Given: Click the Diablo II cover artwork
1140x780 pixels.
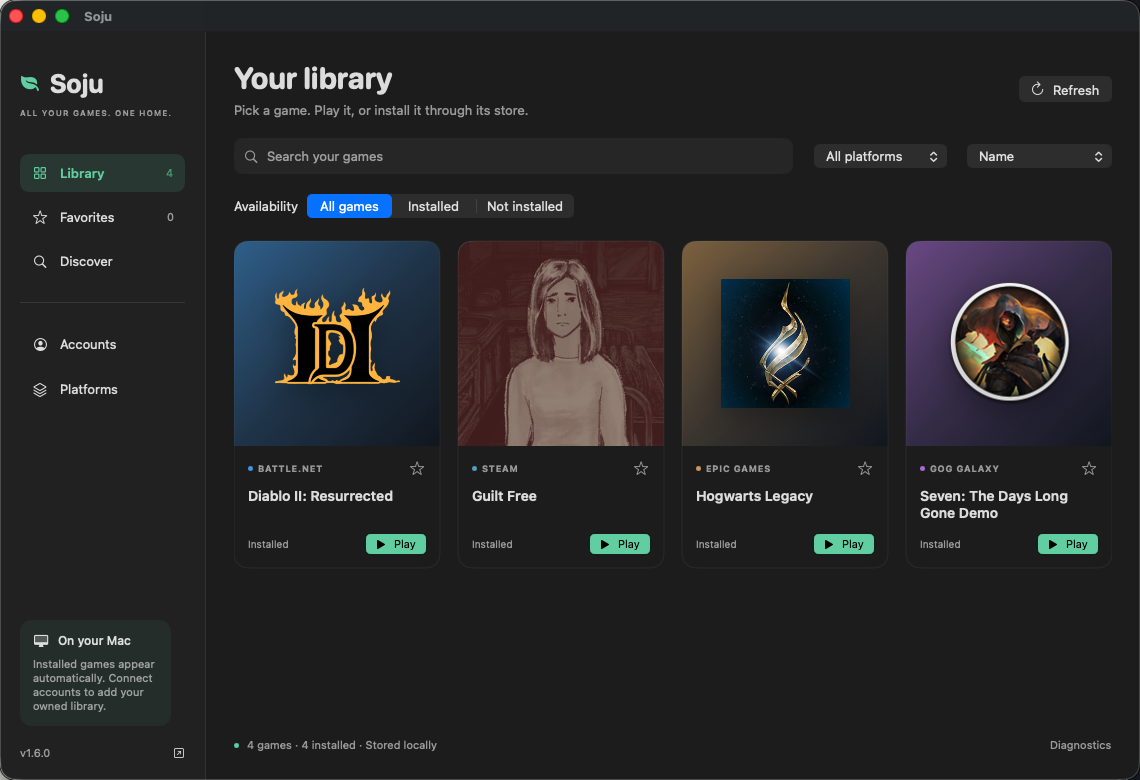Looking at the screenshot, I should 337,344.
